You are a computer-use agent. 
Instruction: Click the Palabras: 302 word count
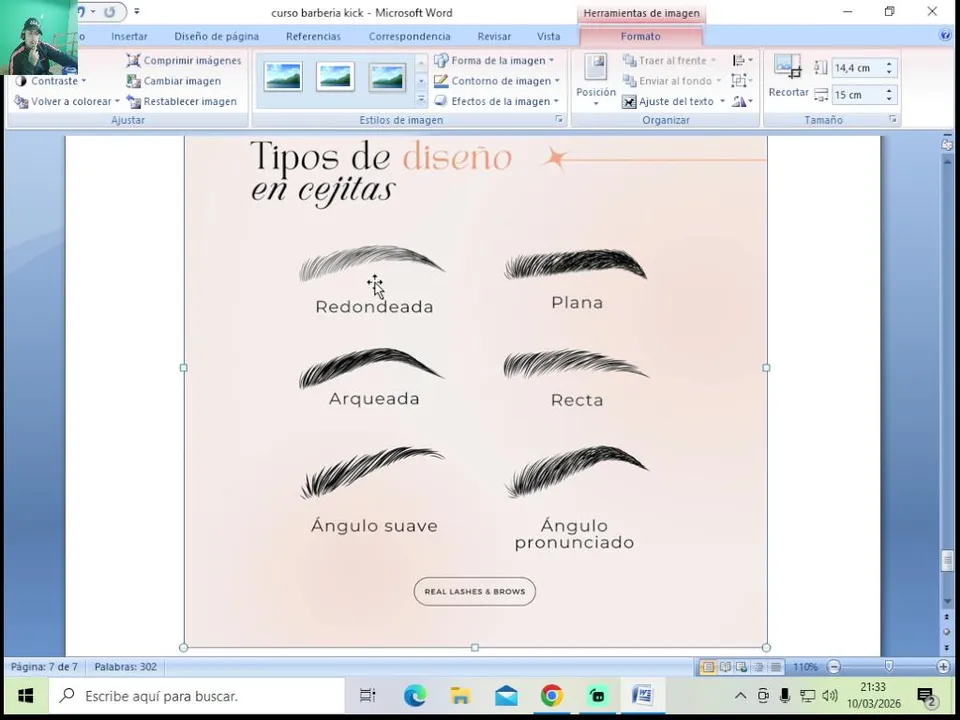[126, 667]
